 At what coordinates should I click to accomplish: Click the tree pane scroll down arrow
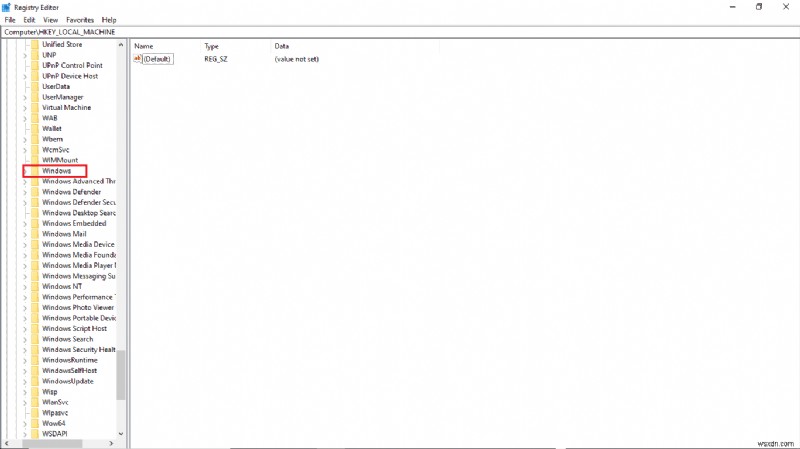click(x=121, y=434)
